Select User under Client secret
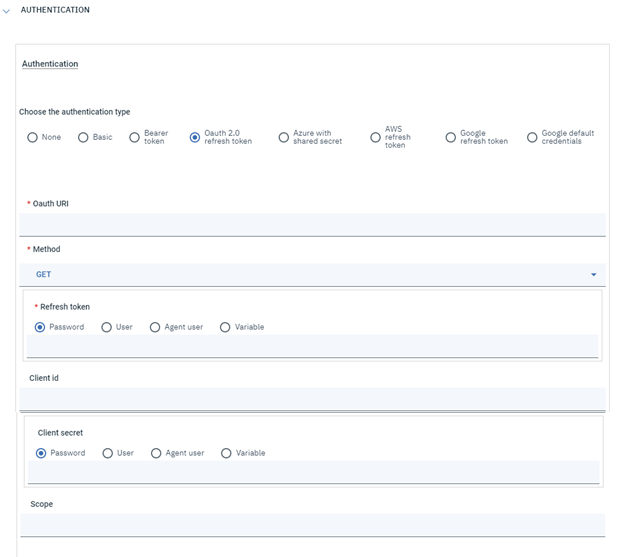 pyautogui.click(x=108, y=453)
